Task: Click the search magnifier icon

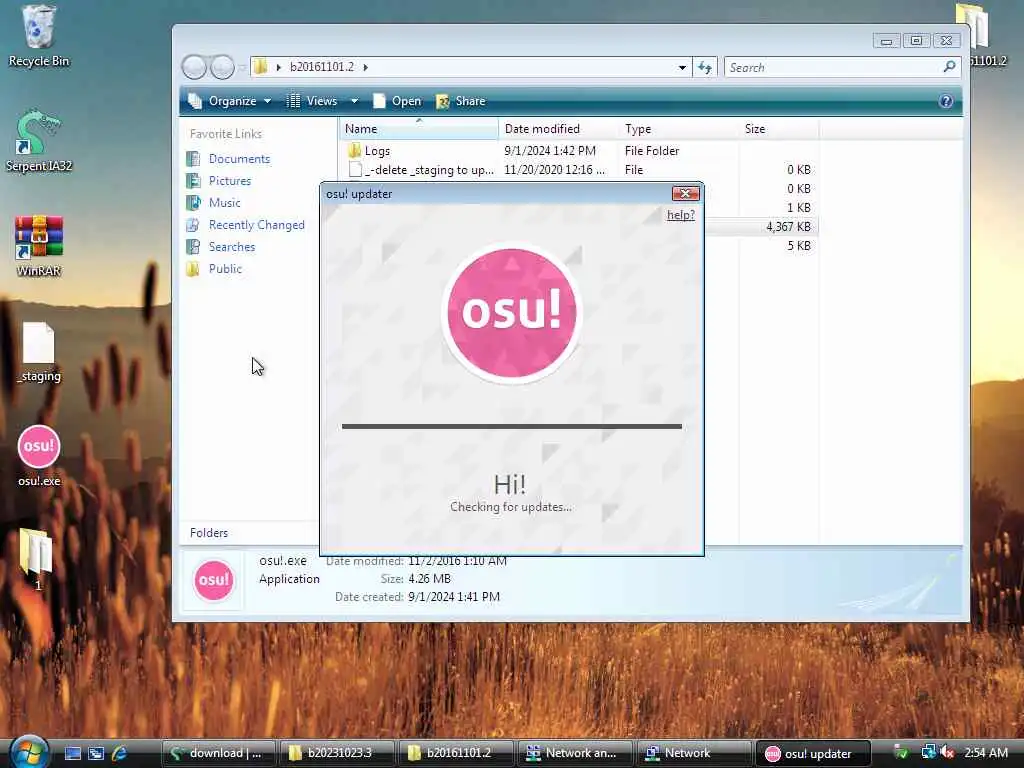Action: (x=950, y=67)
